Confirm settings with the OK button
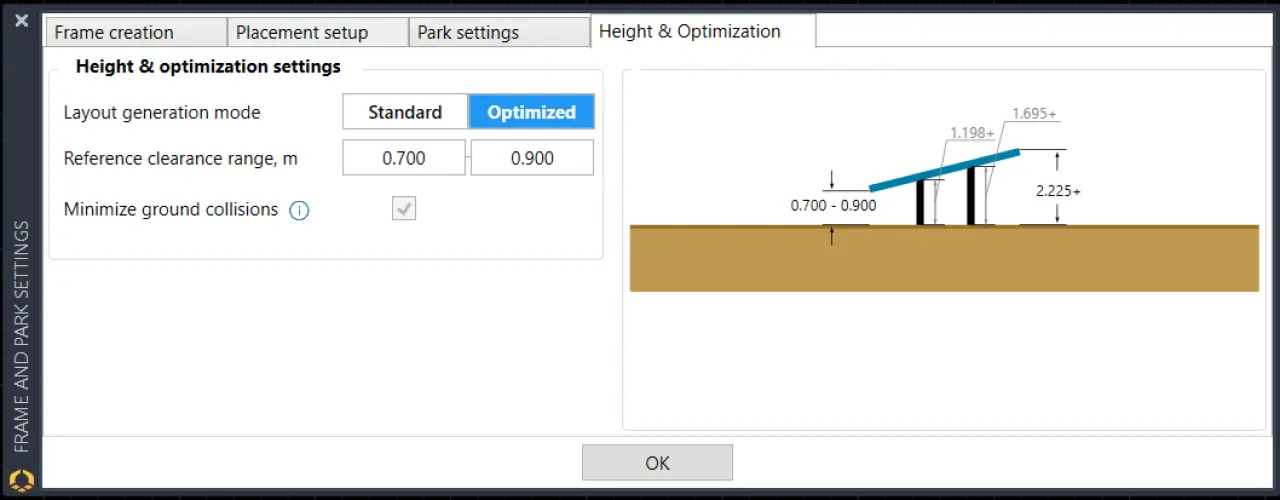The height and width of the screenshot is (500, 1280). point(657,463)
